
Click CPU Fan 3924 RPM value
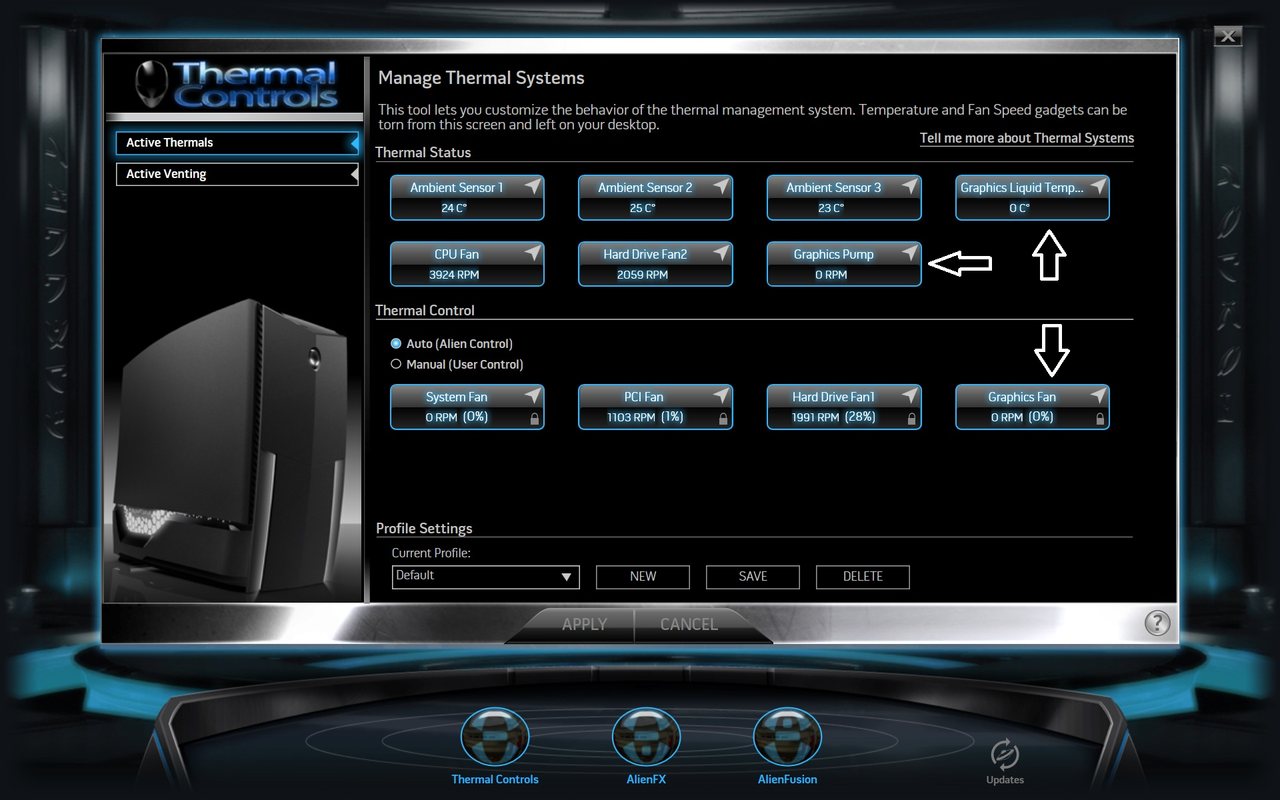click(456, 275)
